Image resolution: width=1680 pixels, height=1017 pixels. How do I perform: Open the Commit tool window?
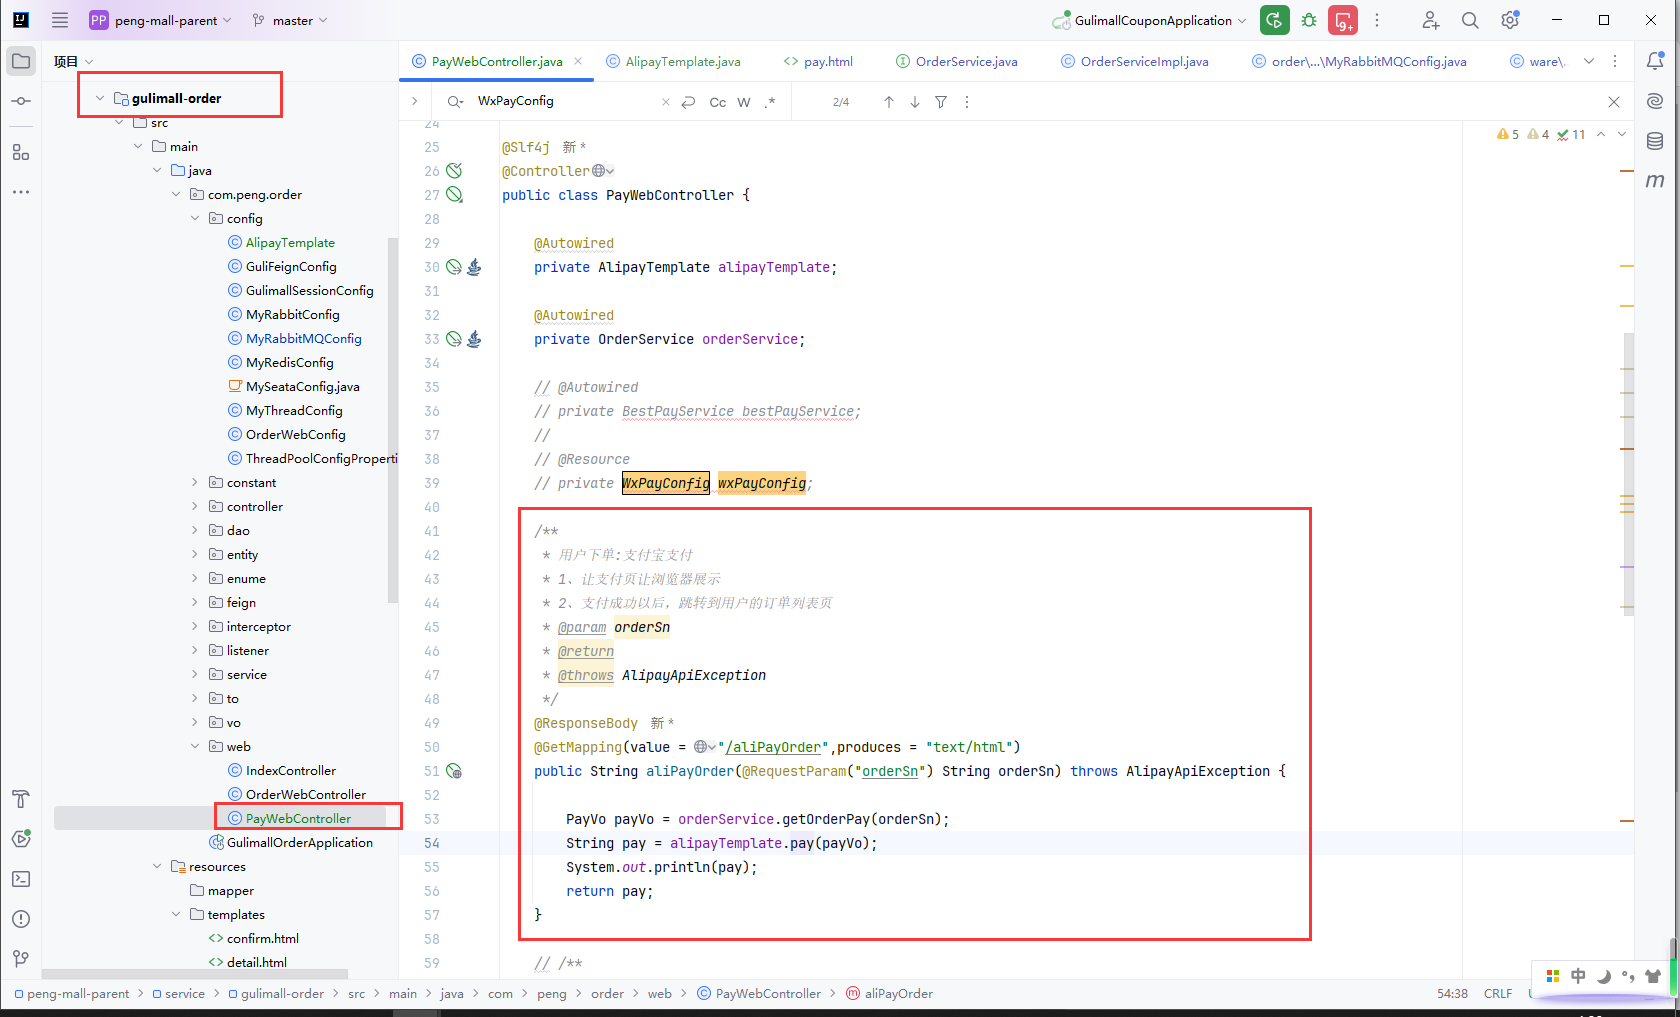click(x=21, y=101)
